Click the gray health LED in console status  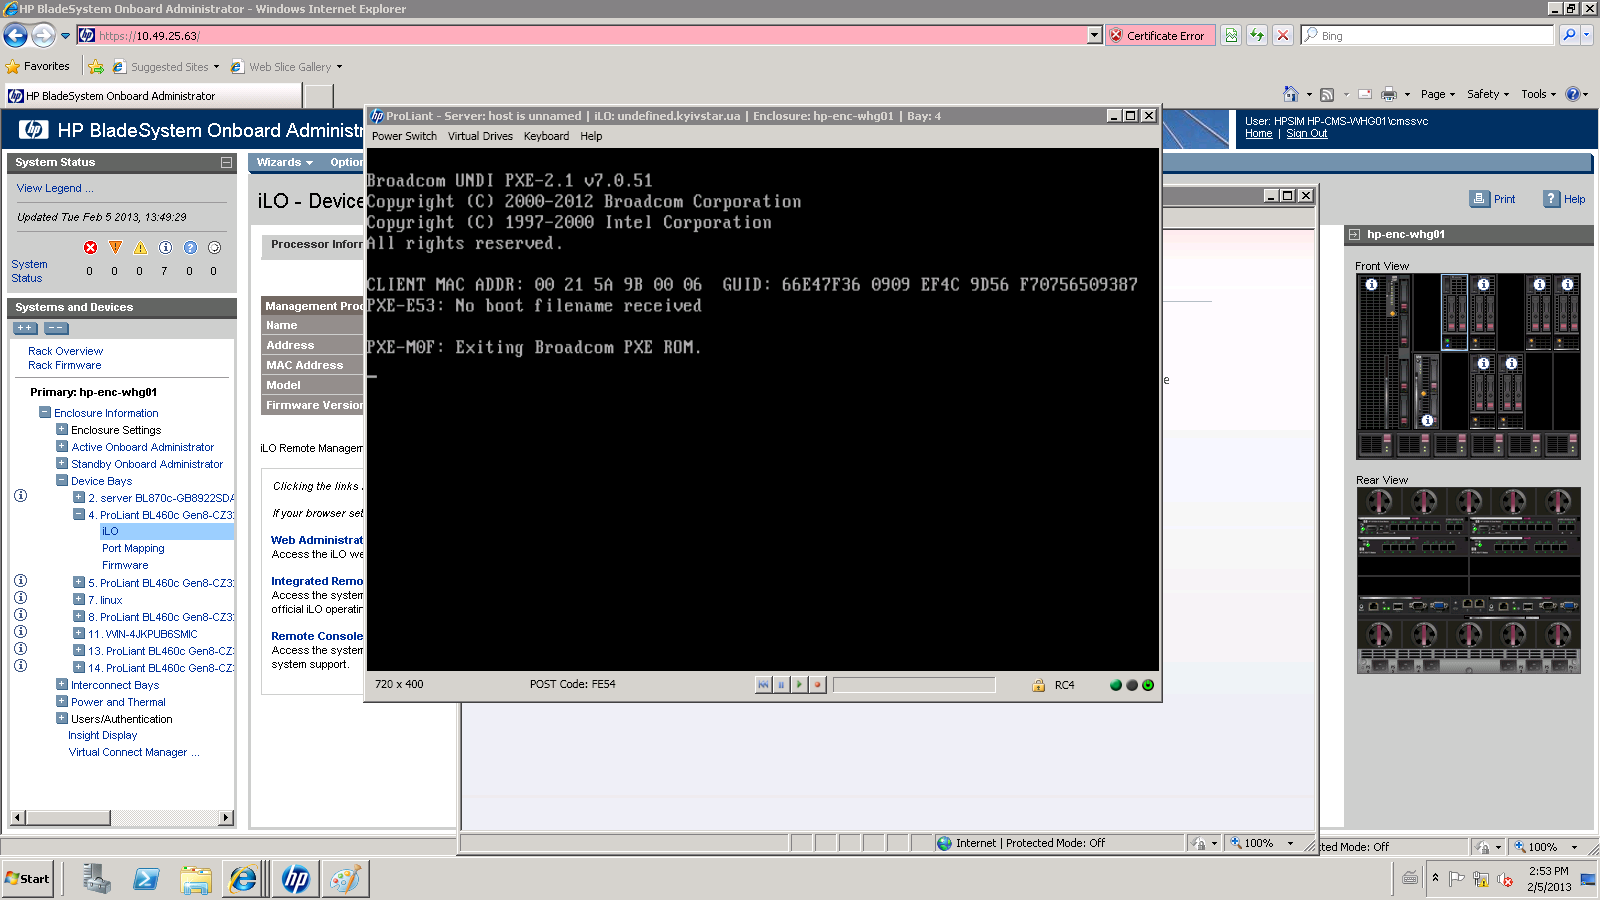click(x=1132, y=685)
